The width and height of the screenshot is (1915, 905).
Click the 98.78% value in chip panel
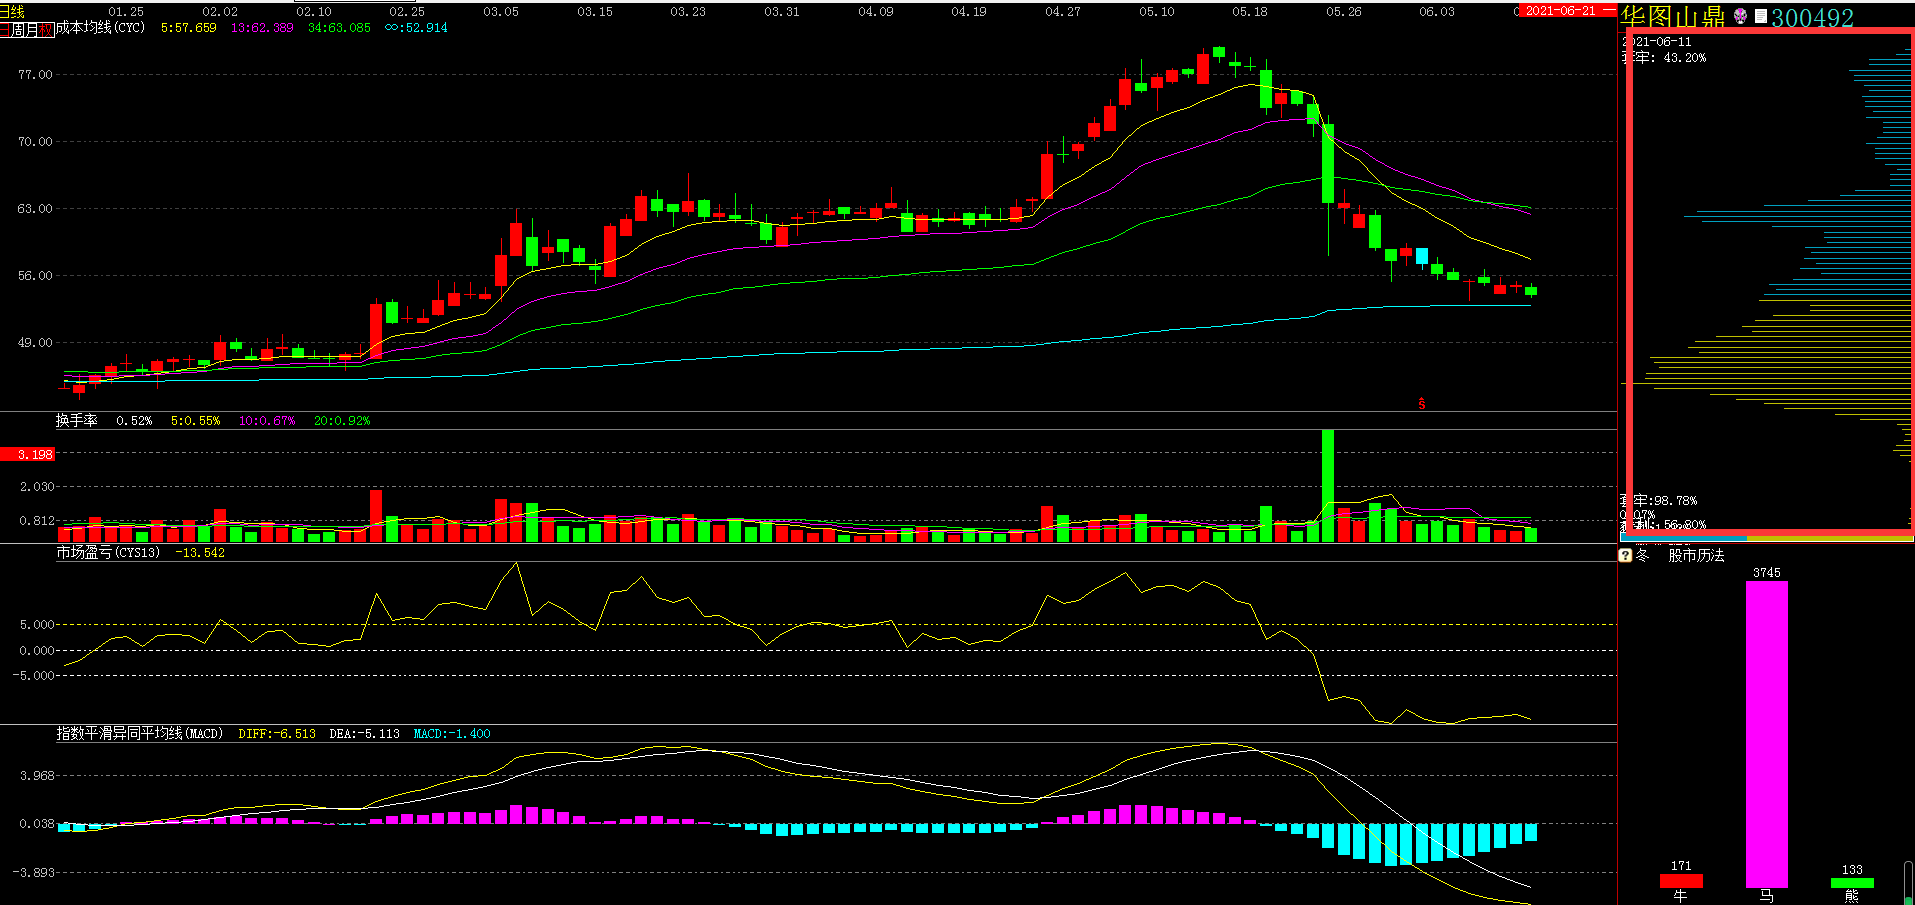point(1675,501)
